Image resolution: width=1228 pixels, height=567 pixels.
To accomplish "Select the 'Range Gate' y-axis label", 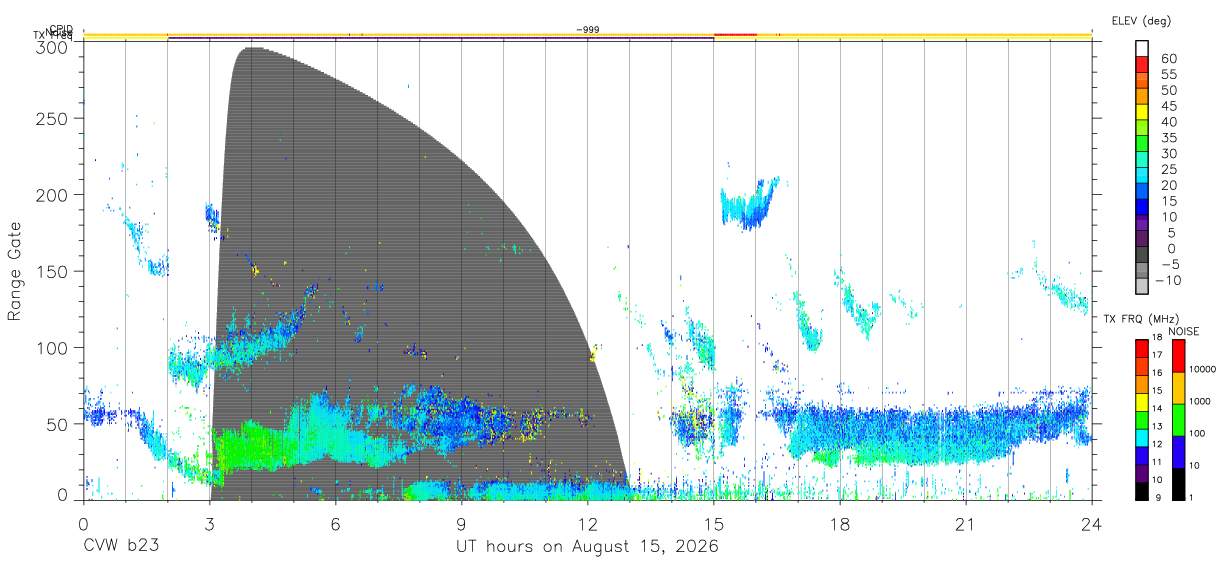I will [15, 270].
